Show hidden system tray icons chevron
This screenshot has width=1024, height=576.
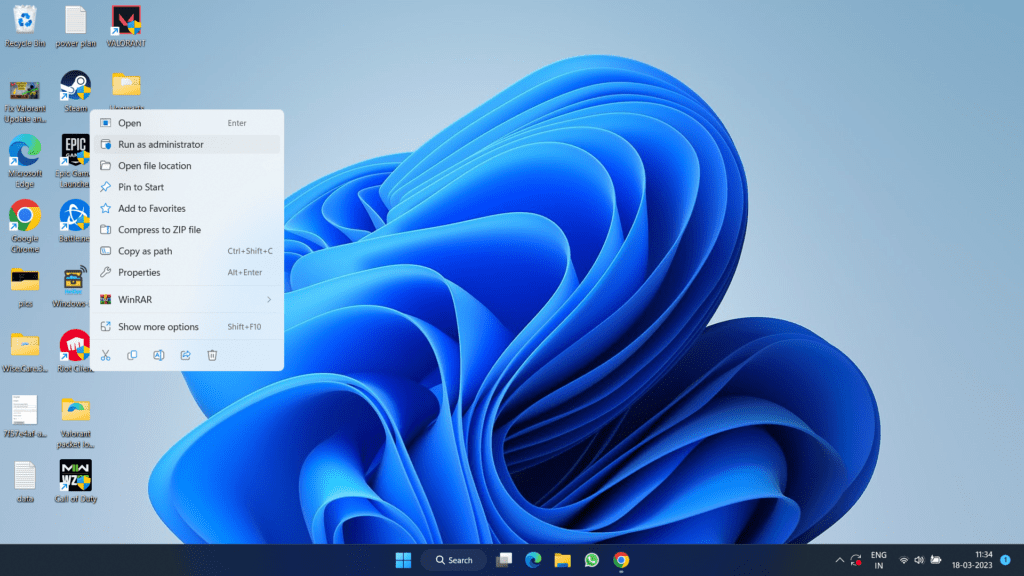(839, 560)
